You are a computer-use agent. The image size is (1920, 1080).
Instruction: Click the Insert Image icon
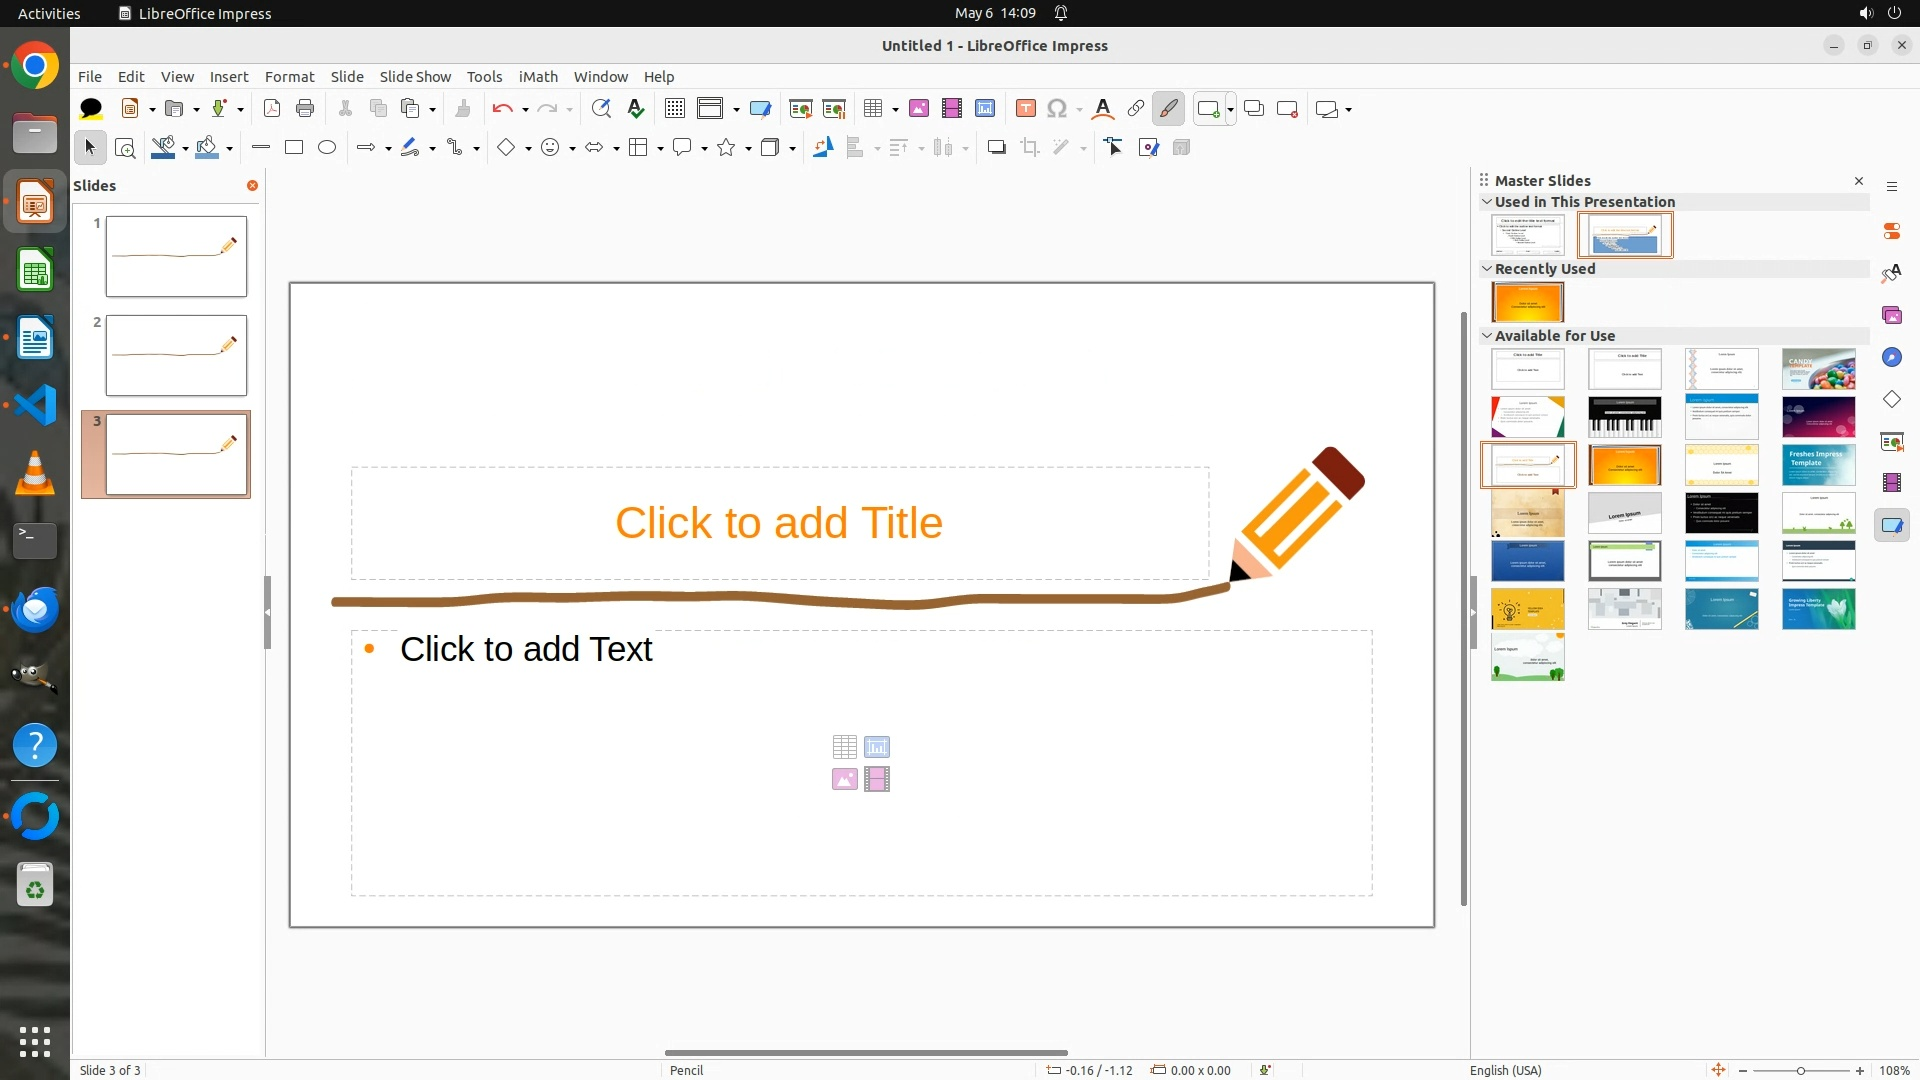click(919, 109)
